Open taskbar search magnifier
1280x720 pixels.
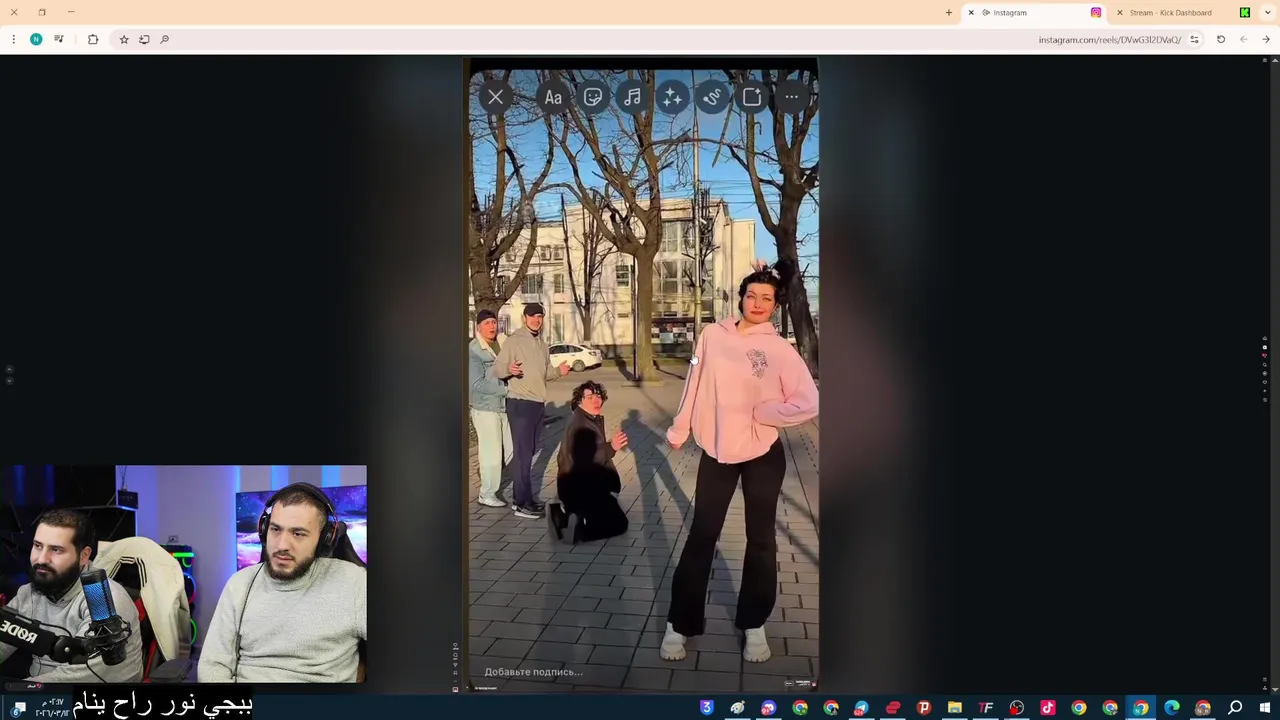[x=1235, y=708]
